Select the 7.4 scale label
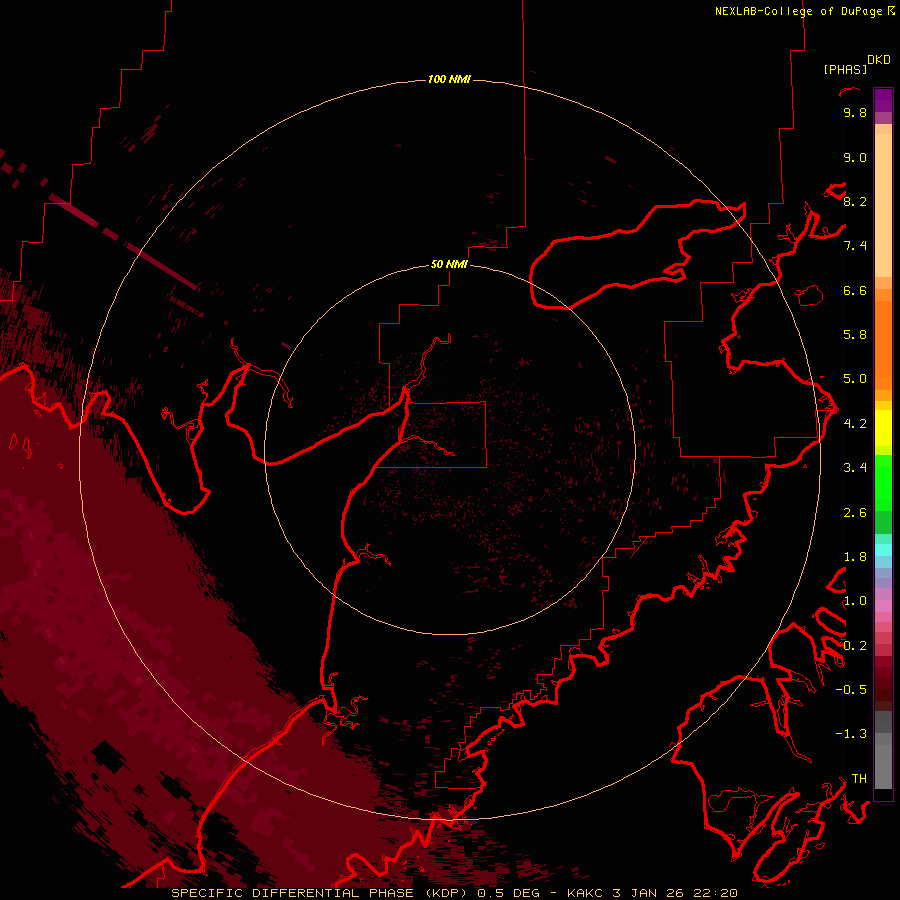The height and width of the screenshot is (900, 900). point(855,246)
